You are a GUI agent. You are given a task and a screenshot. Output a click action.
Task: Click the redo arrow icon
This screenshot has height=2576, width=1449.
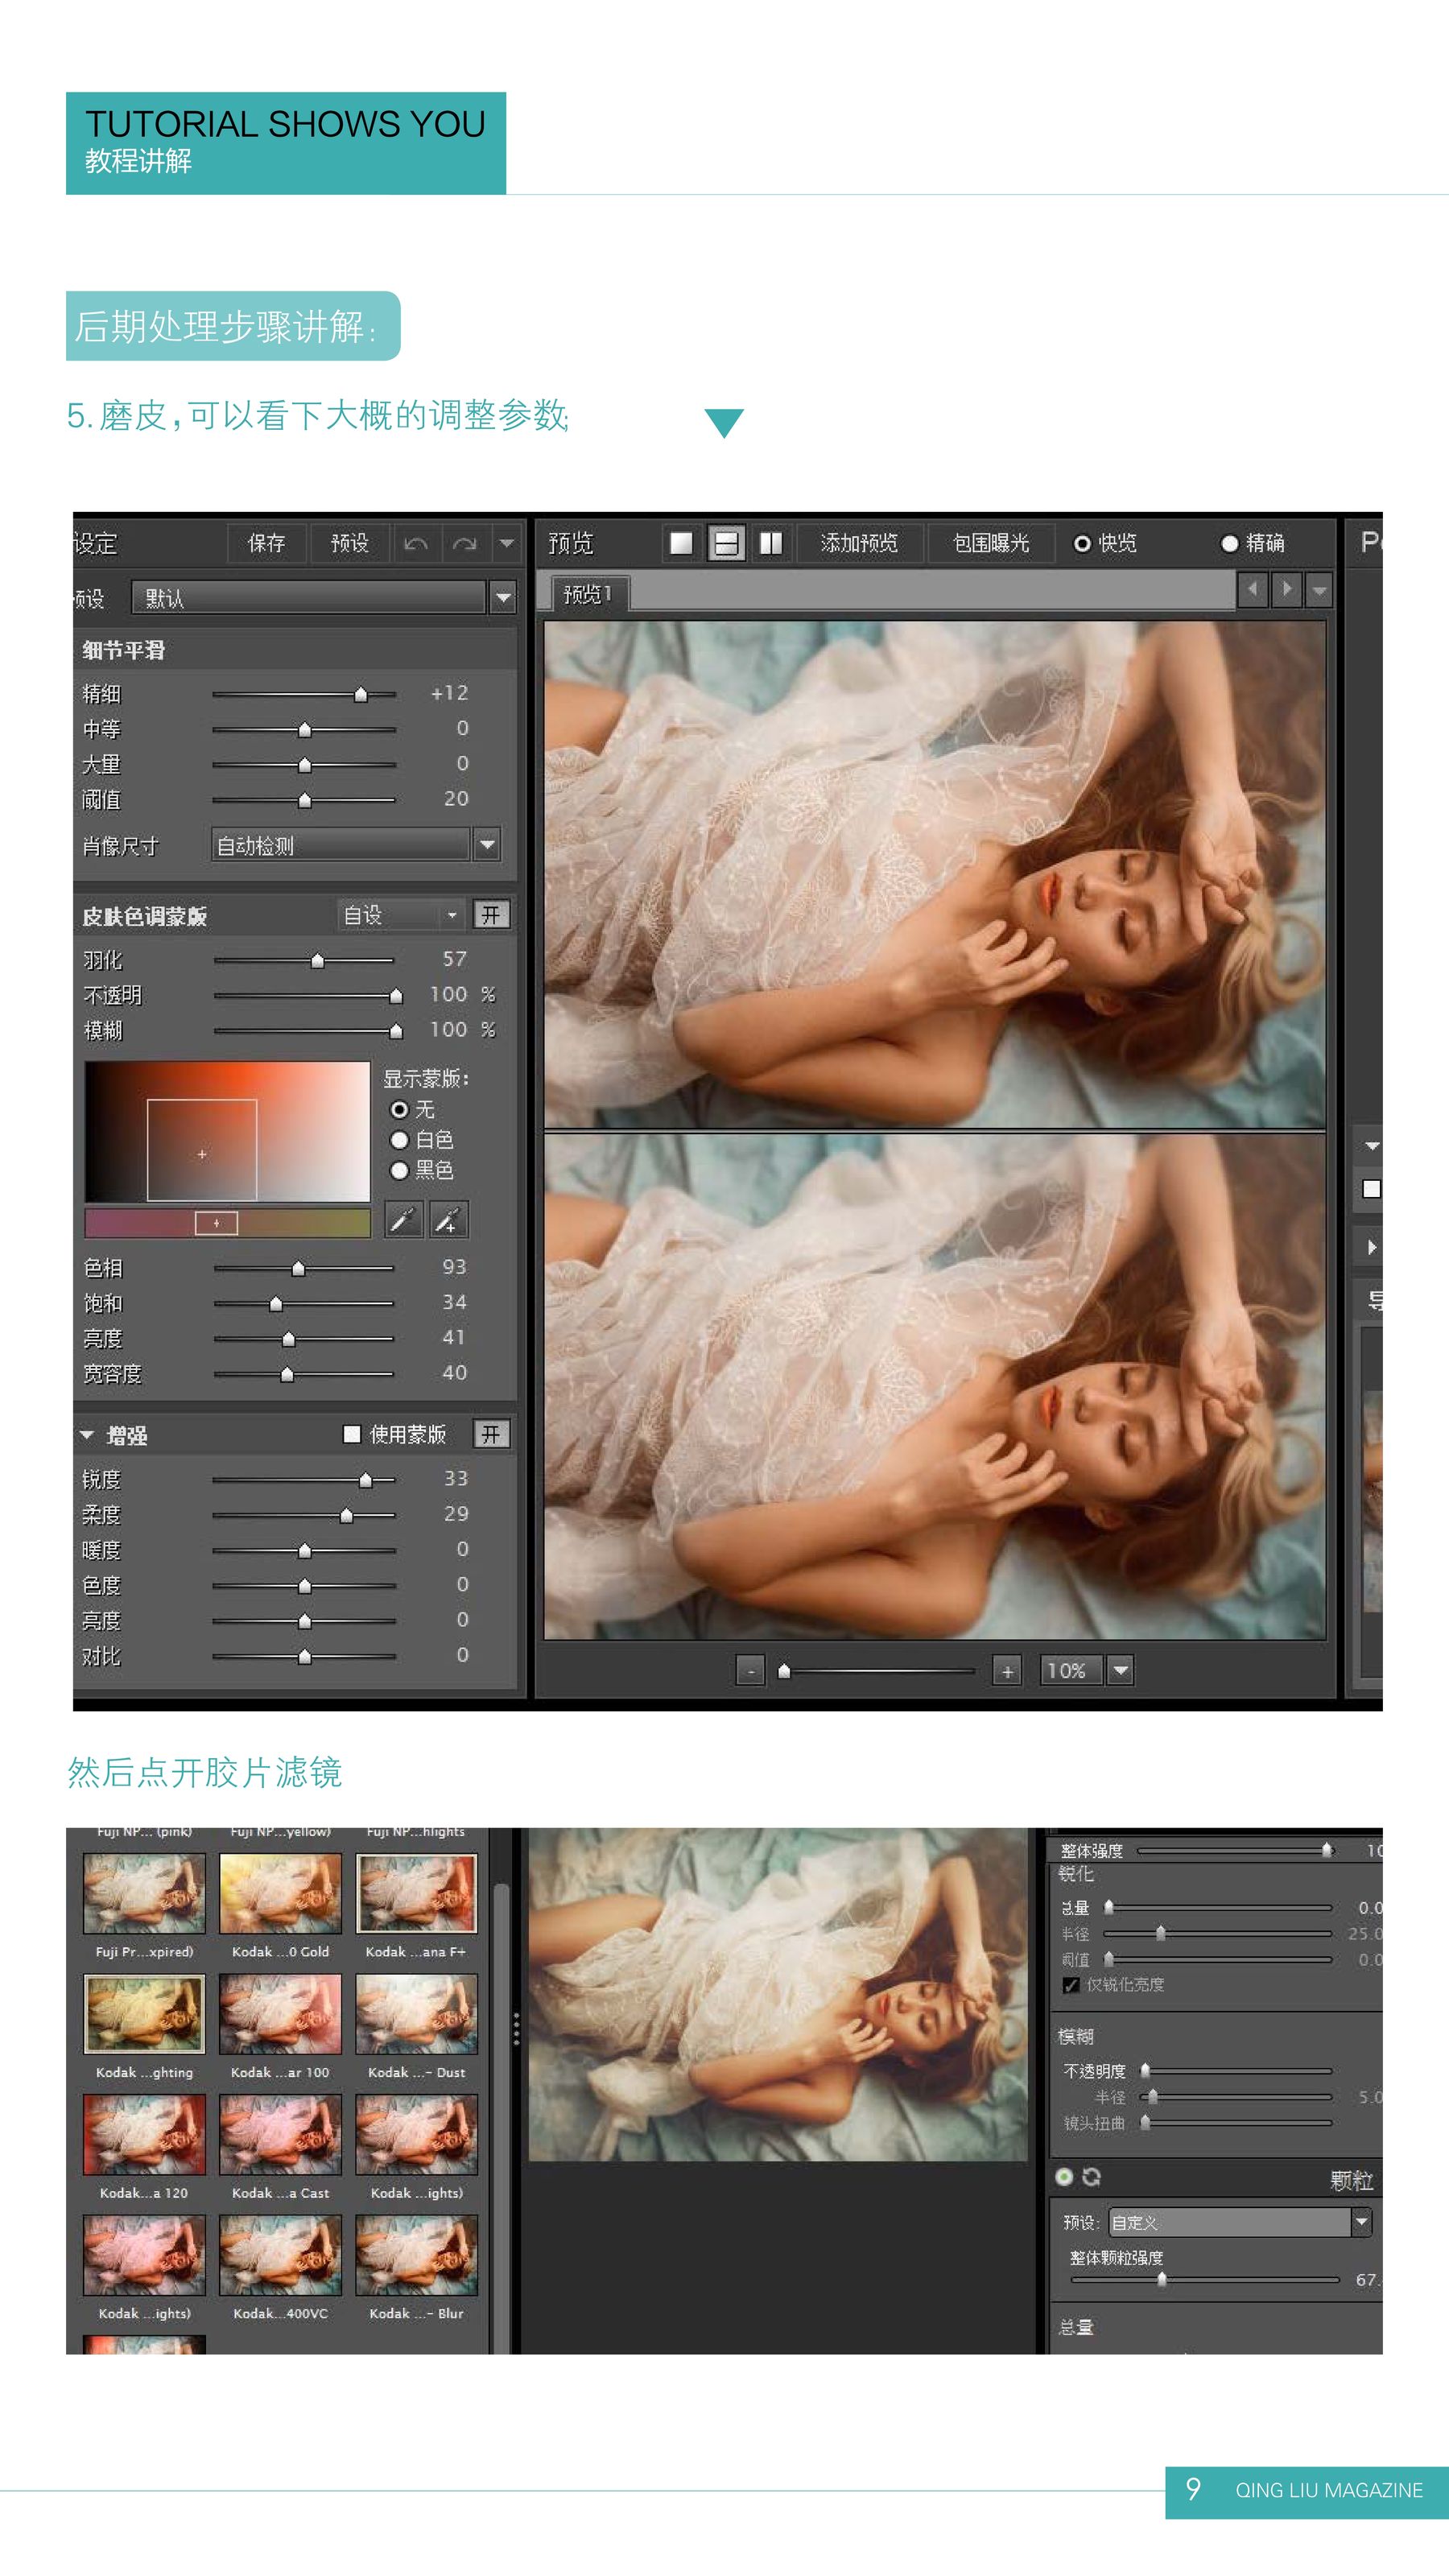point(464,543)
